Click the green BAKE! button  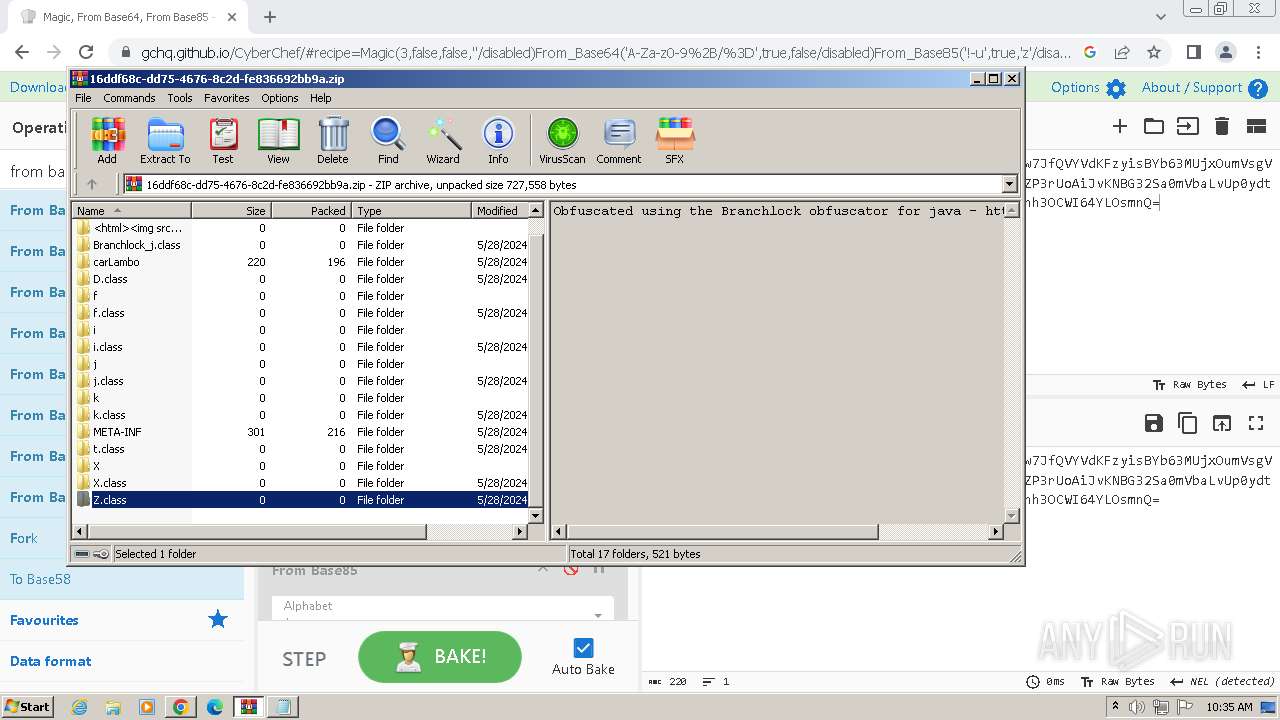pyautogui.click(x=440, y=657)
